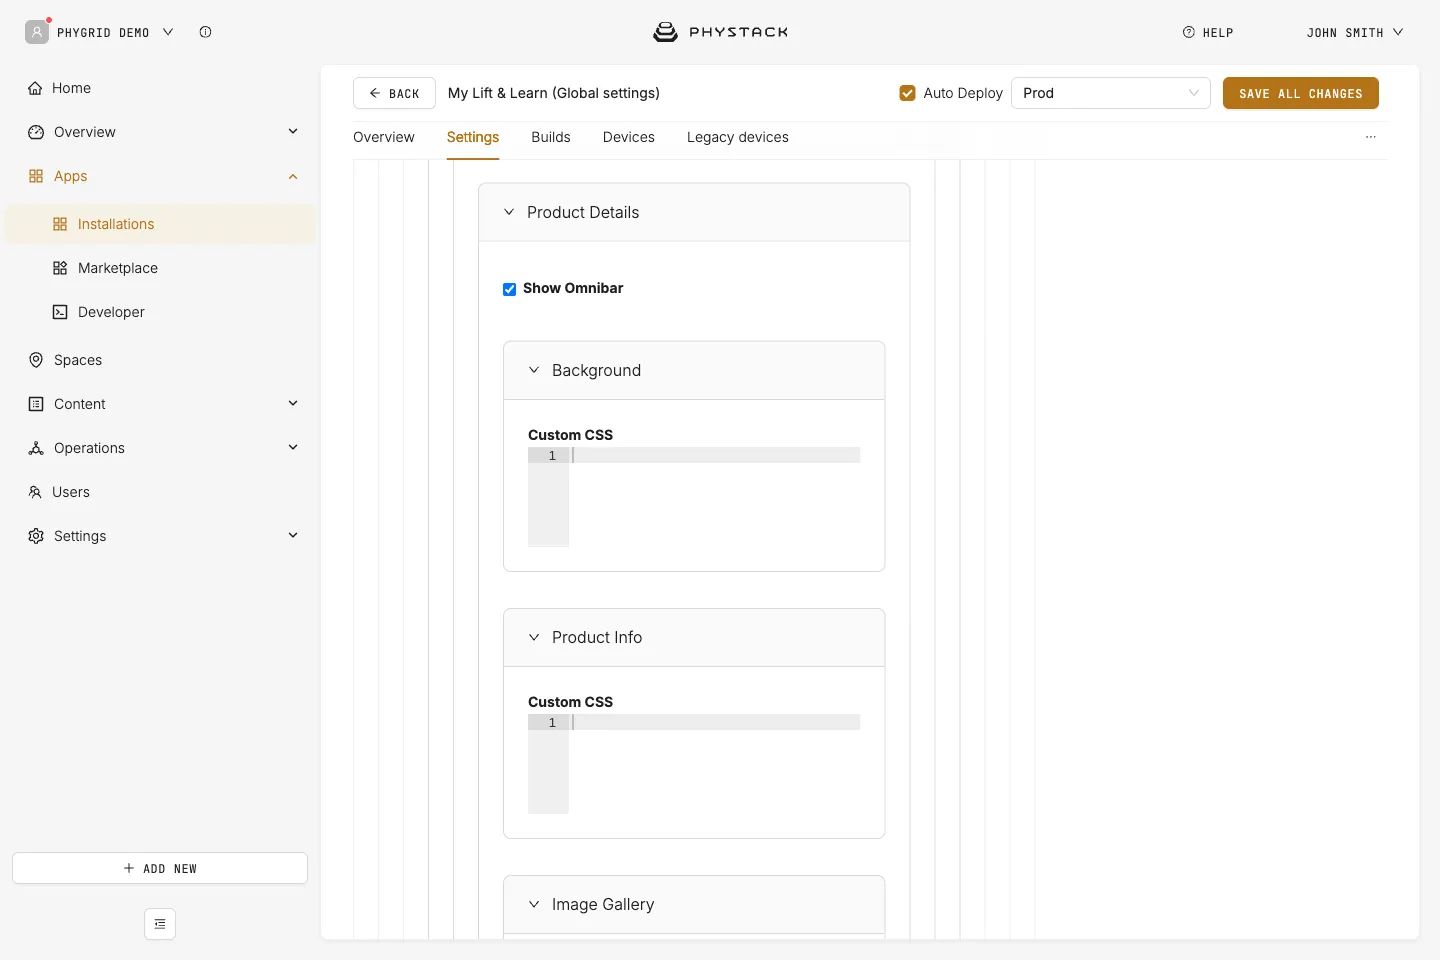Click the info icon beside Phygrid Demo
Viewport: 1440px width, 960px height.
pyautogui.click(x=205, y=32)
